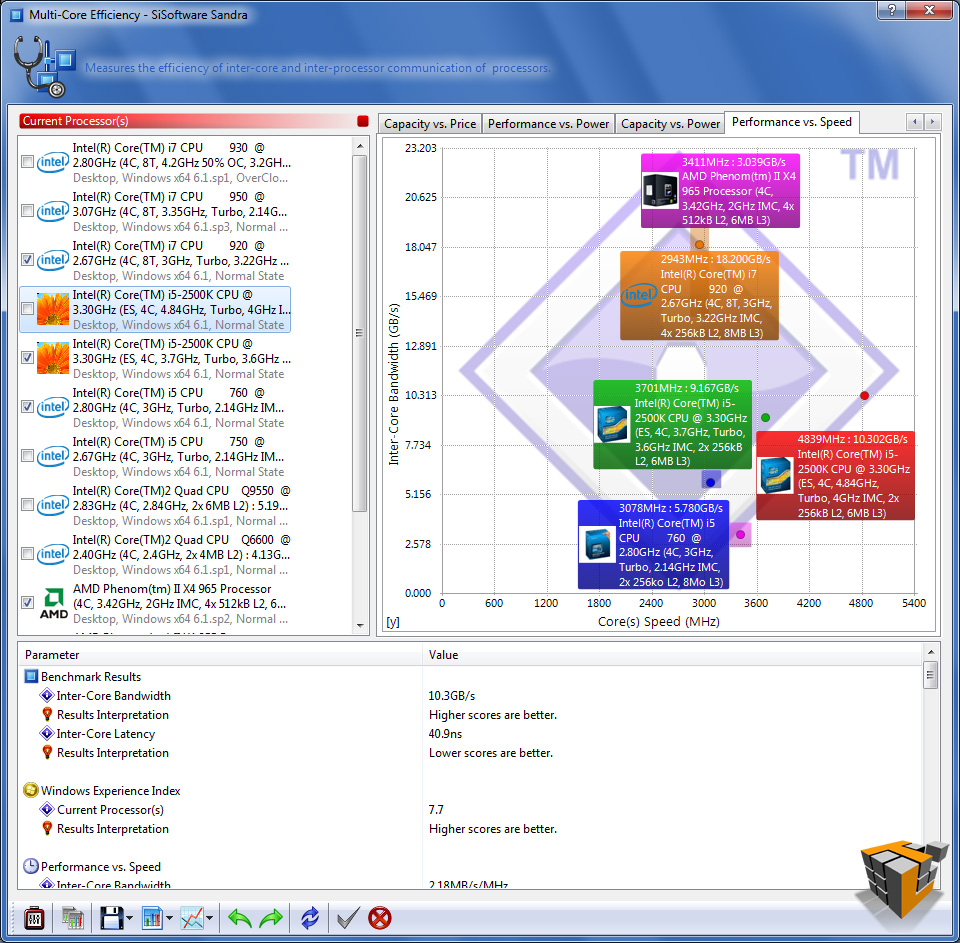Click the copy results charts icon
This screenshot has width=960, height=943.
(72, 918)
